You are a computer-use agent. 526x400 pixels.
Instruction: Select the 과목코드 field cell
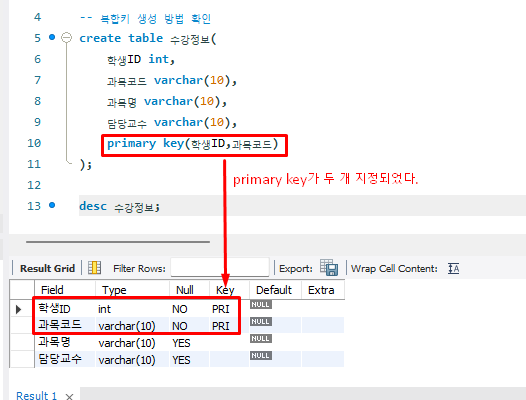65,325
